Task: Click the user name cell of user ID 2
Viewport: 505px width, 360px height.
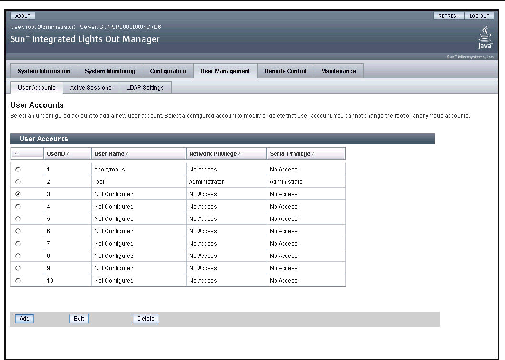Action: [139, 182]
